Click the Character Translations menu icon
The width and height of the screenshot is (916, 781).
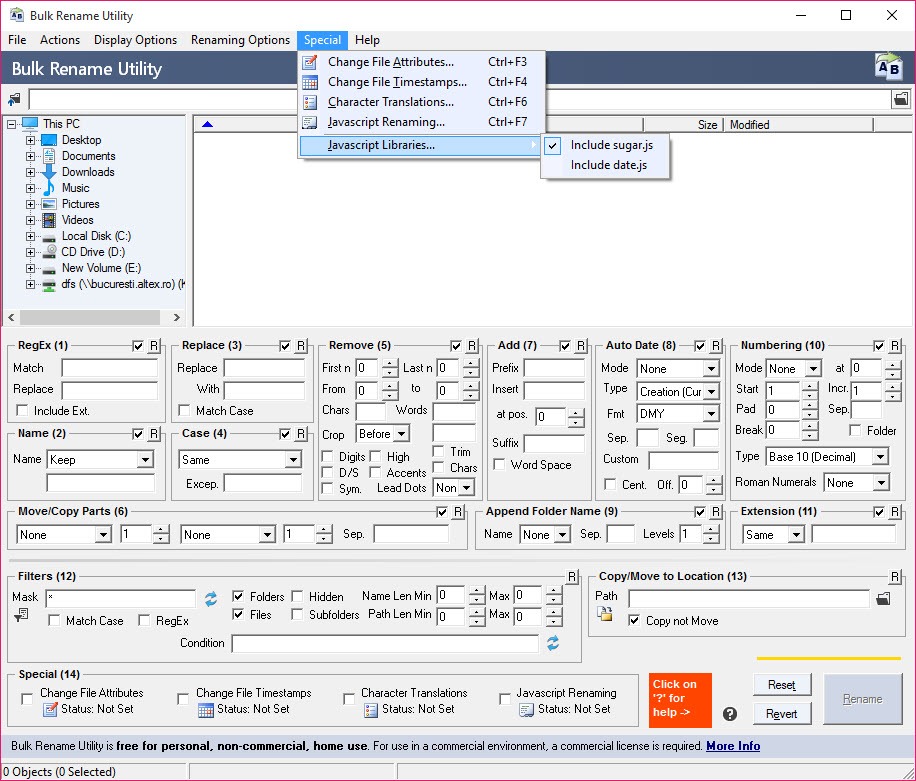tap(310, 102)
